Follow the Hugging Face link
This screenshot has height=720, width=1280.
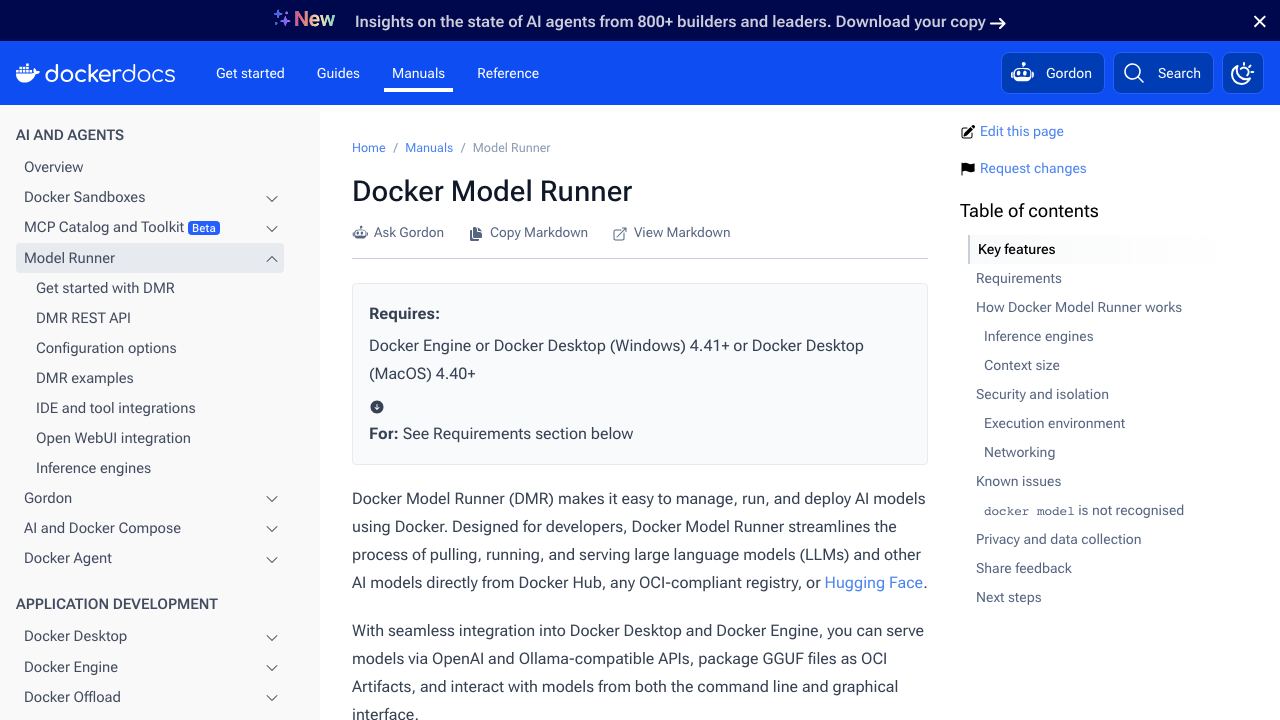tap(873, 583)
